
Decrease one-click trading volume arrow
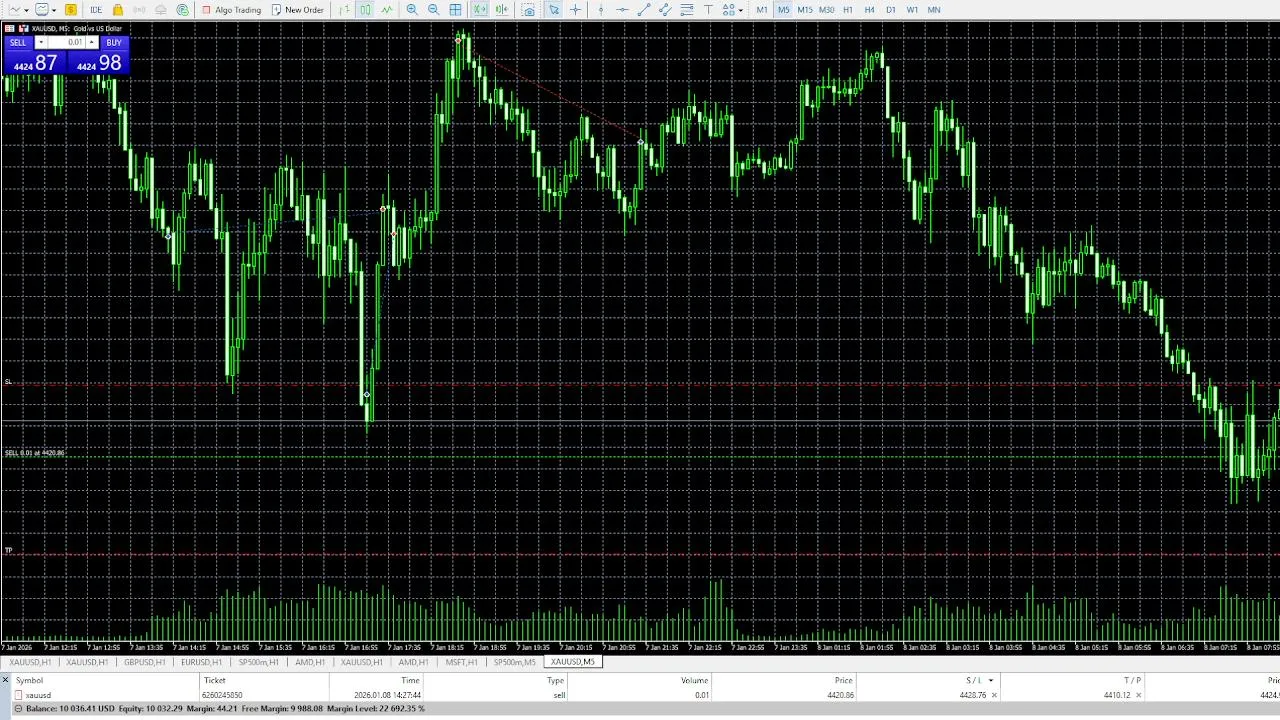coord(41,42)
